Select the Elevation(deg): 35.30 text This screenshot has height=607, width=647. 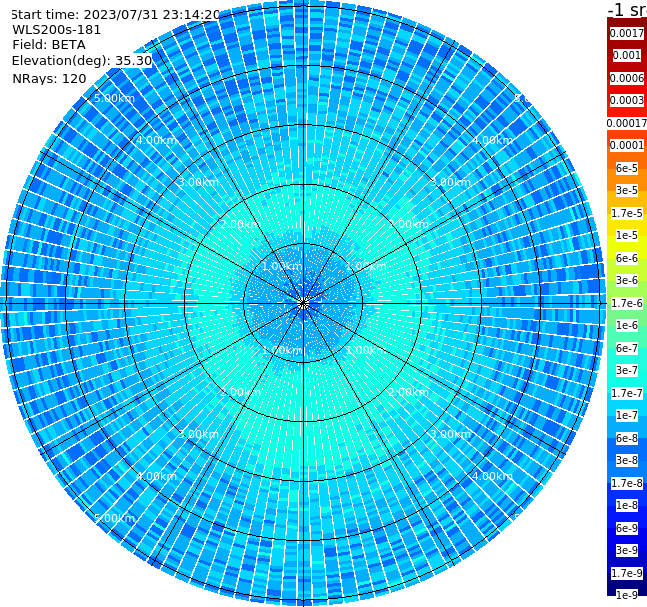point(82,61)
